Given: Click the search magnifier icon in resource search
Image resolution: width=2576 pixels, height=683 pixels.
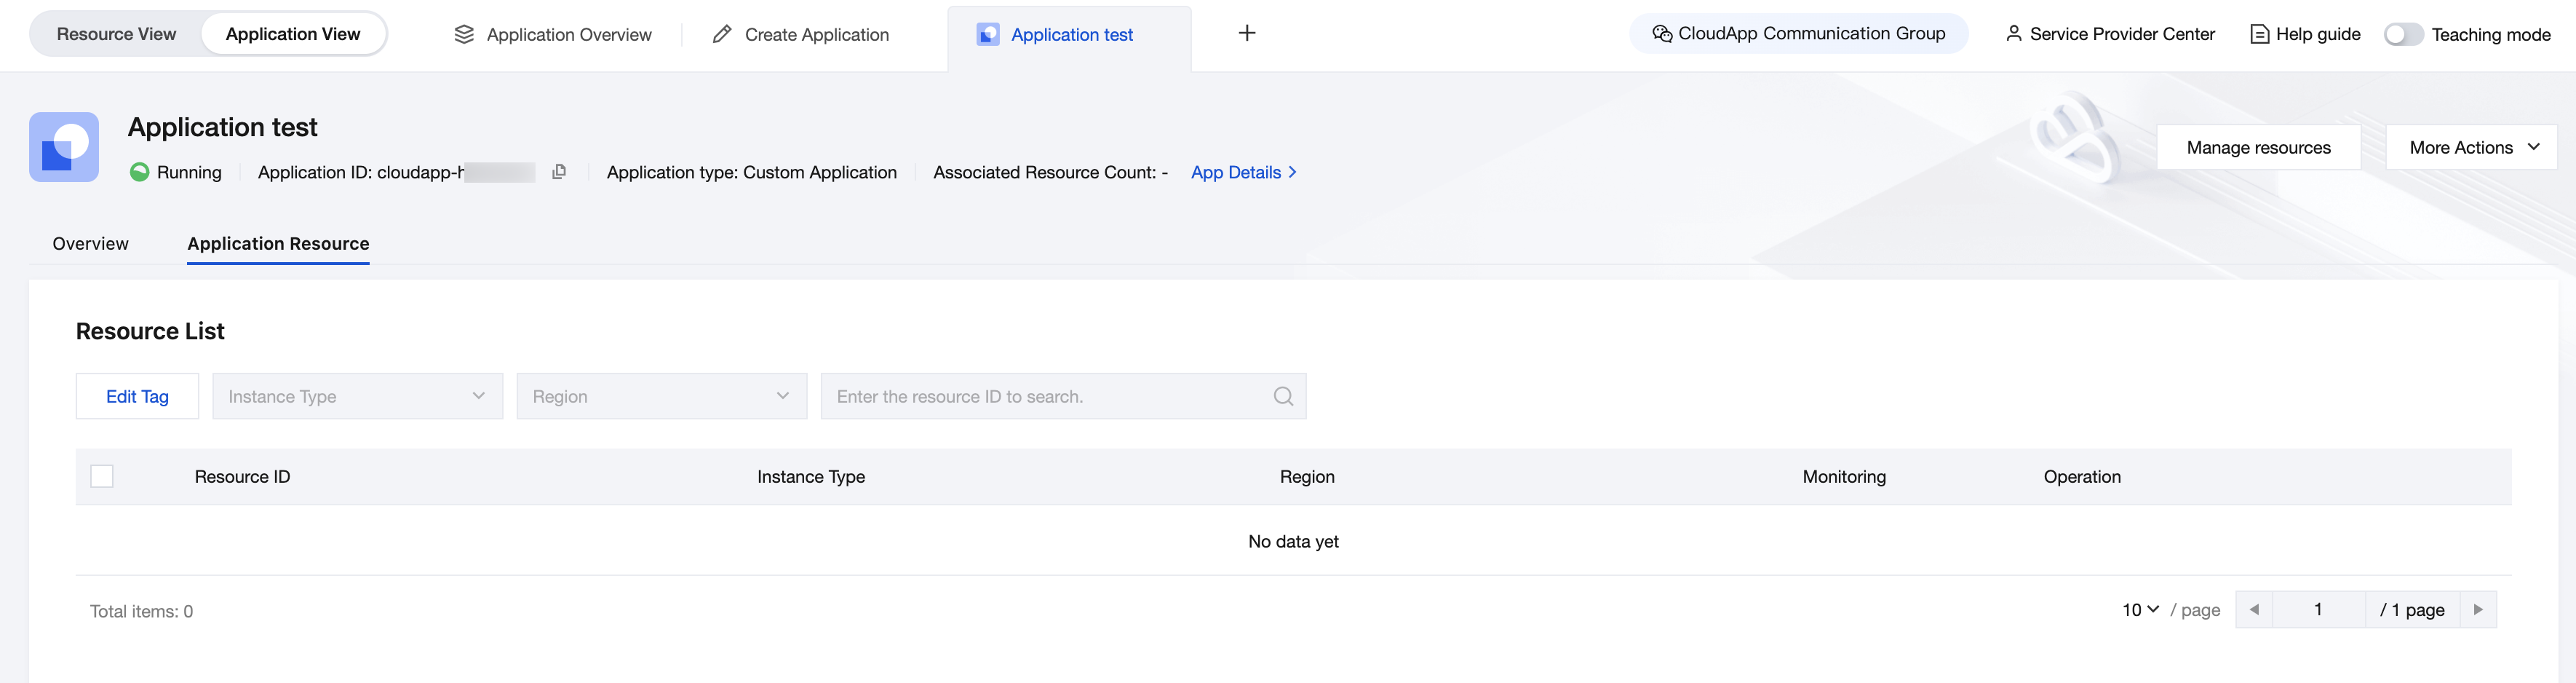Looking at the screenshot, I should tap(1283, 397).
